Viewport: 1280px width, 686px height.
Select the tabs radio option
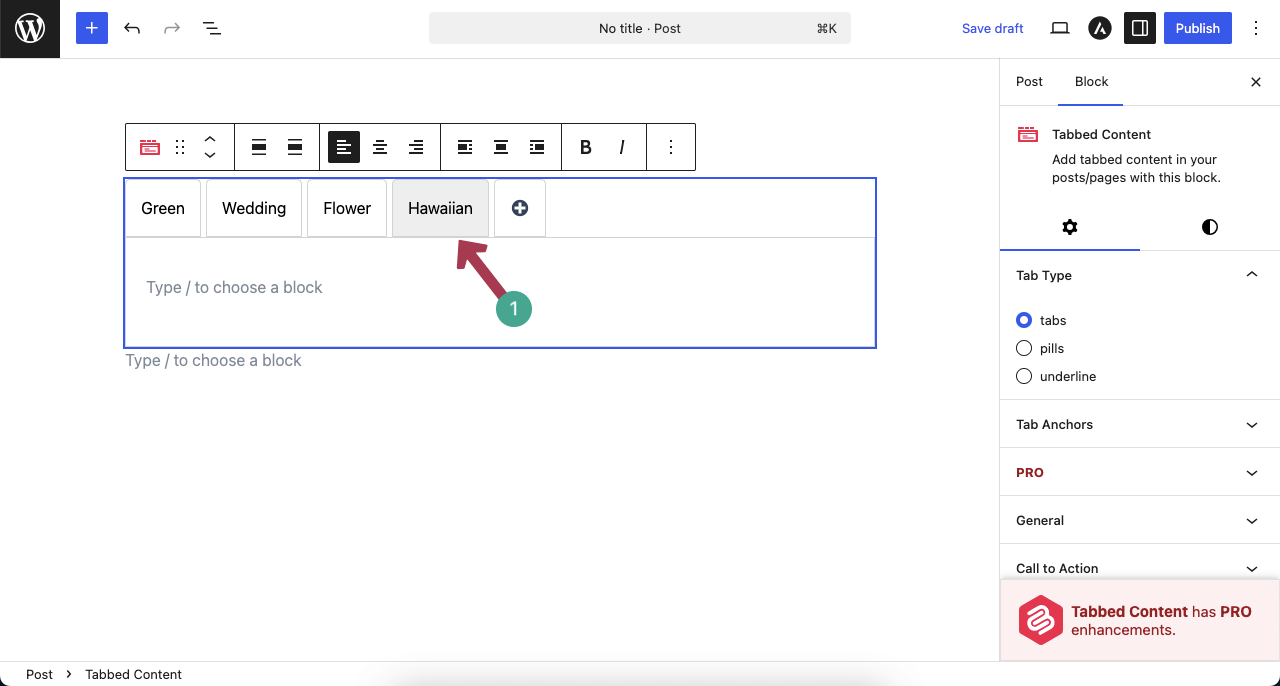1024,320
